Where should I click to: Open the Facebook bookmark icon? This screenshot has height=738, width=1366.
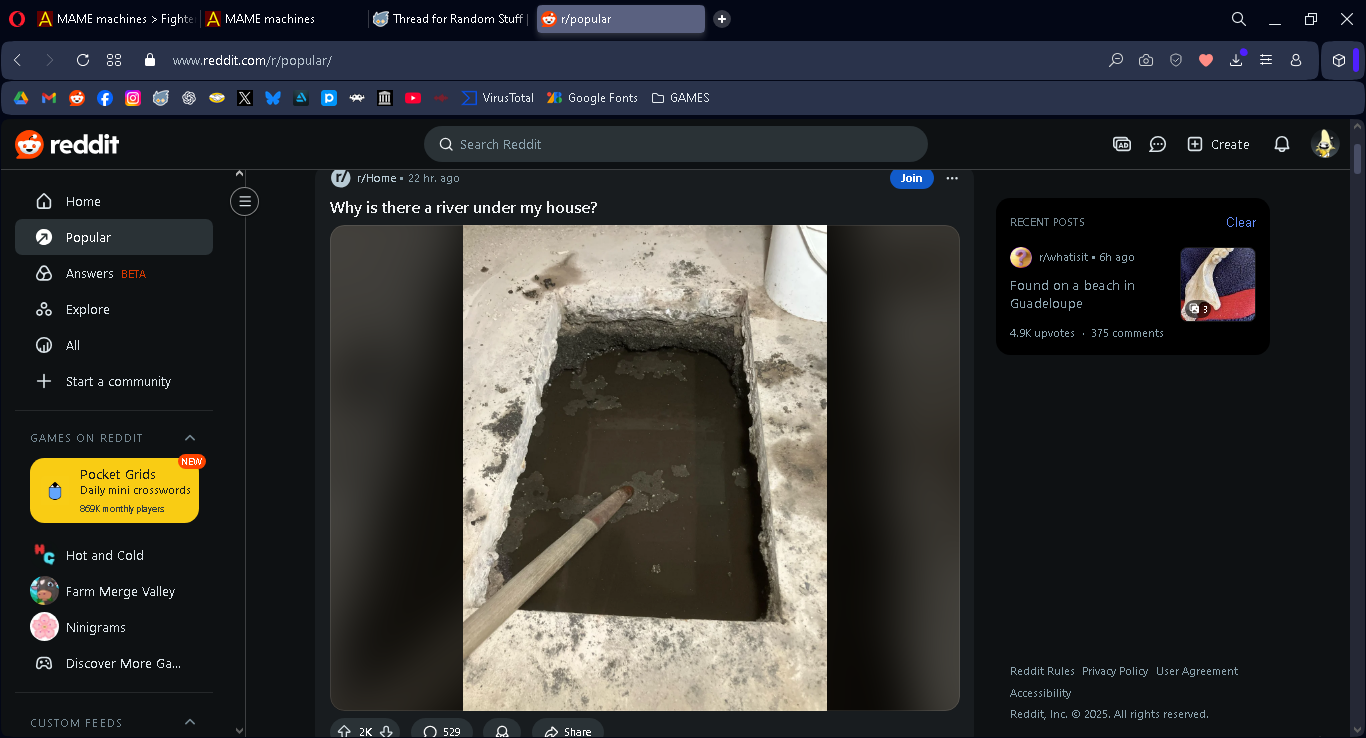click(x=105, y=98)
